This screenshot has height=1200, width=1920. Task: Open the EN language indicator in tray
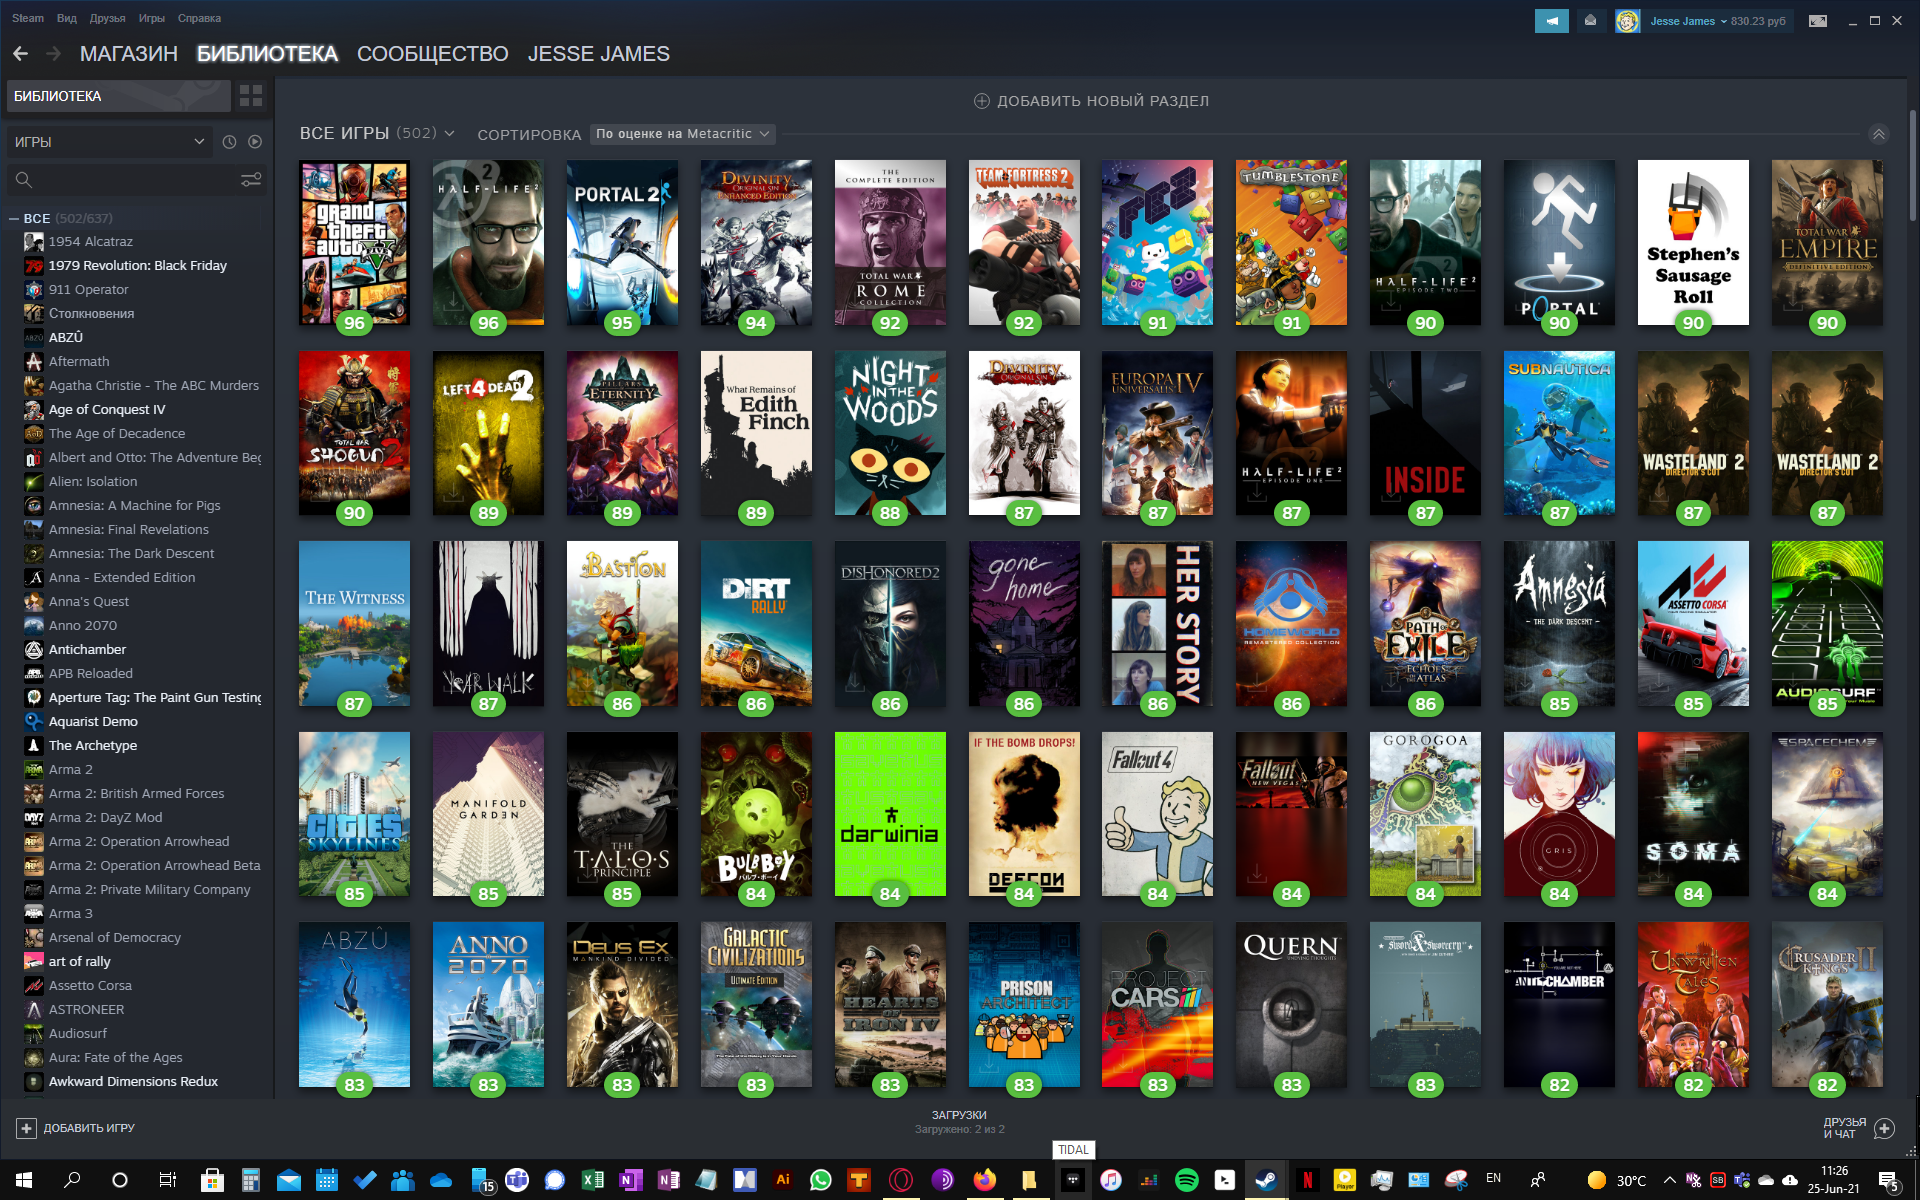(x=1494, y=1179)
